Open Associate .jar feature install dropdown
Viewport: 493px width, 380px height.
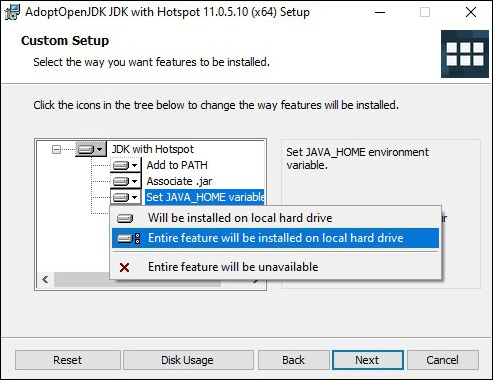coord(126,181)
